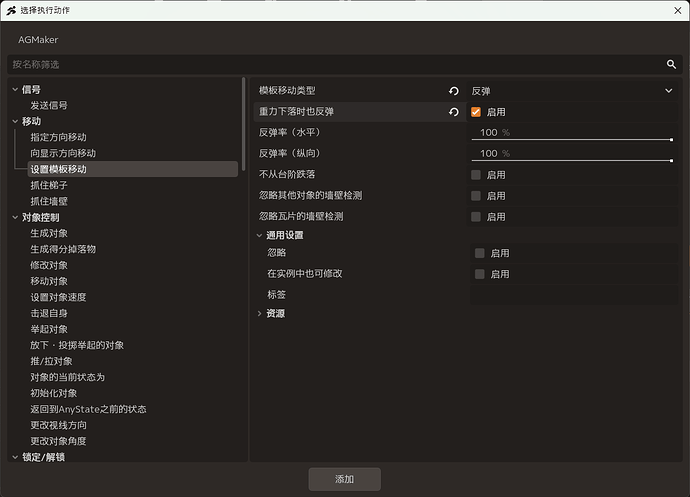Select 生成得分掉落物 action
This screenshot has height=497, width=690.
point(63,249)
